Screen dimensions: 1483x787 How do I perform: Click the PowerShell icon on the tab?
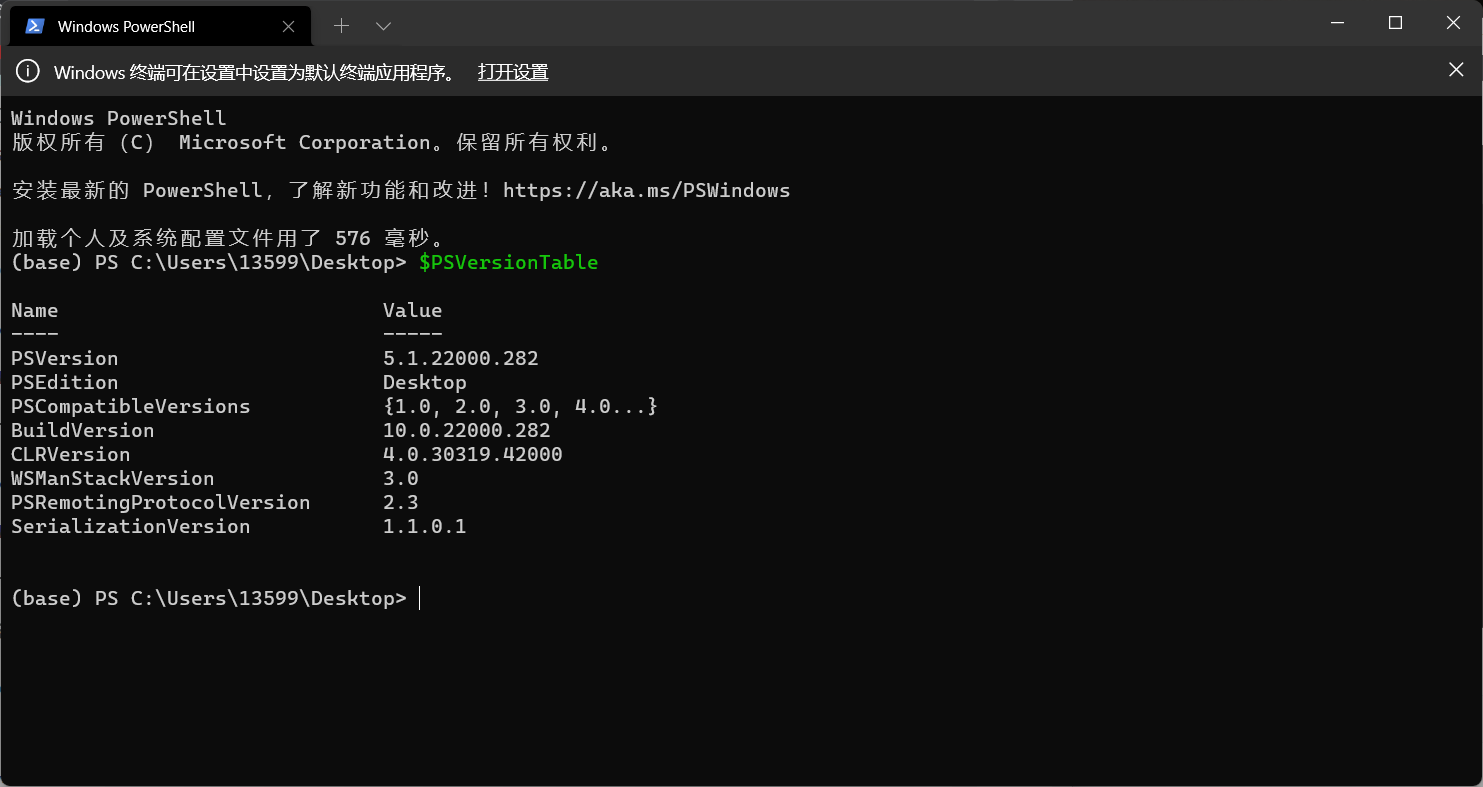tap(33, 25)
